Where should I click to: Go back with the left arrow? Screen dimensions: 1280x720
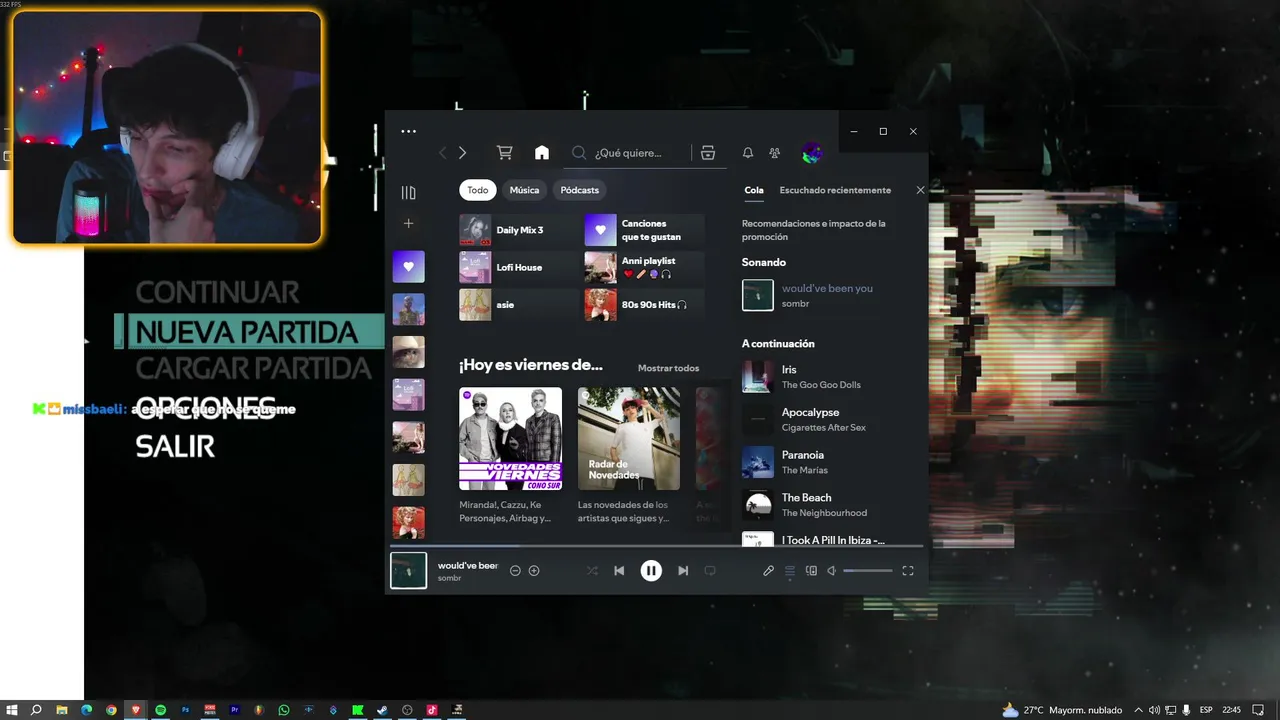[443, 153]
